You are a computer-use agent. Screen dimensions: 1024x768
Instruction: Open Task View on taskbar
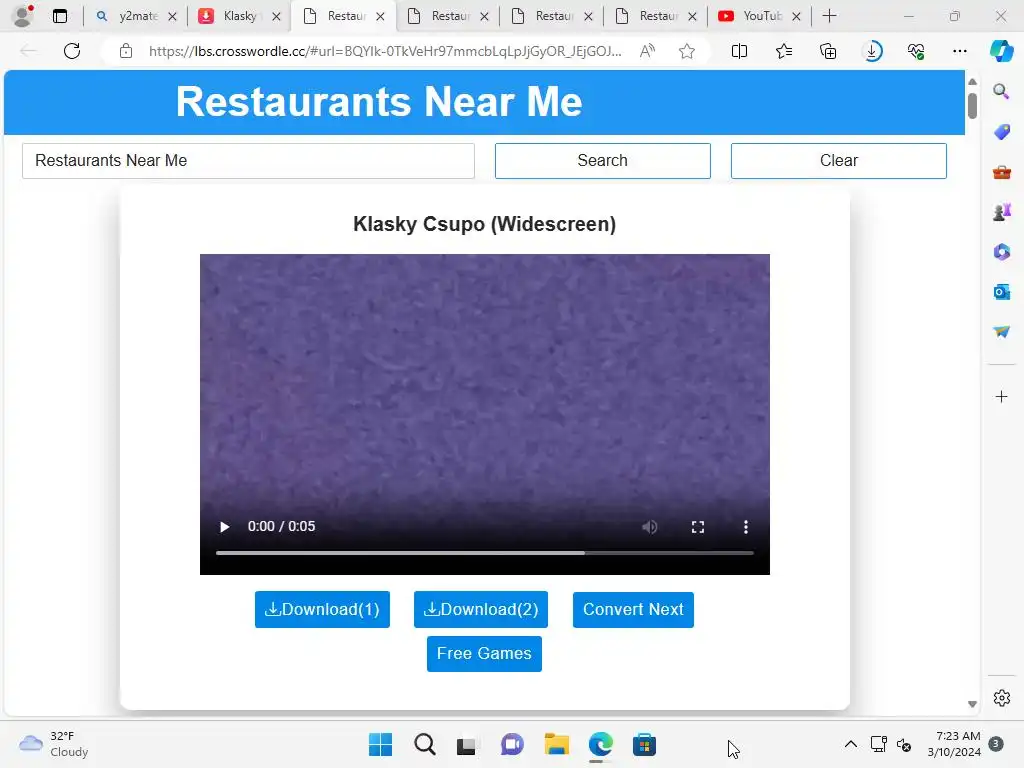[466, 744]
